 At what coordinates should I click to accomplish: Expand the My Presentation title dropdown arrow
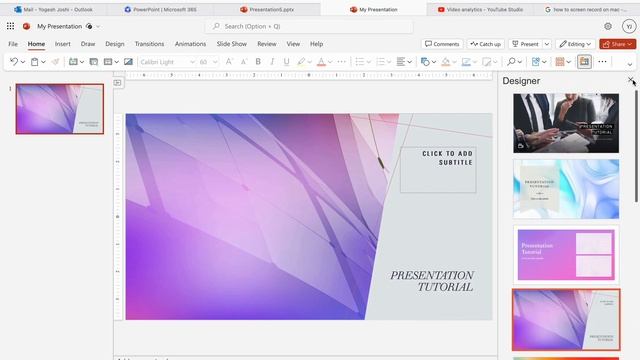coord(98,27)
